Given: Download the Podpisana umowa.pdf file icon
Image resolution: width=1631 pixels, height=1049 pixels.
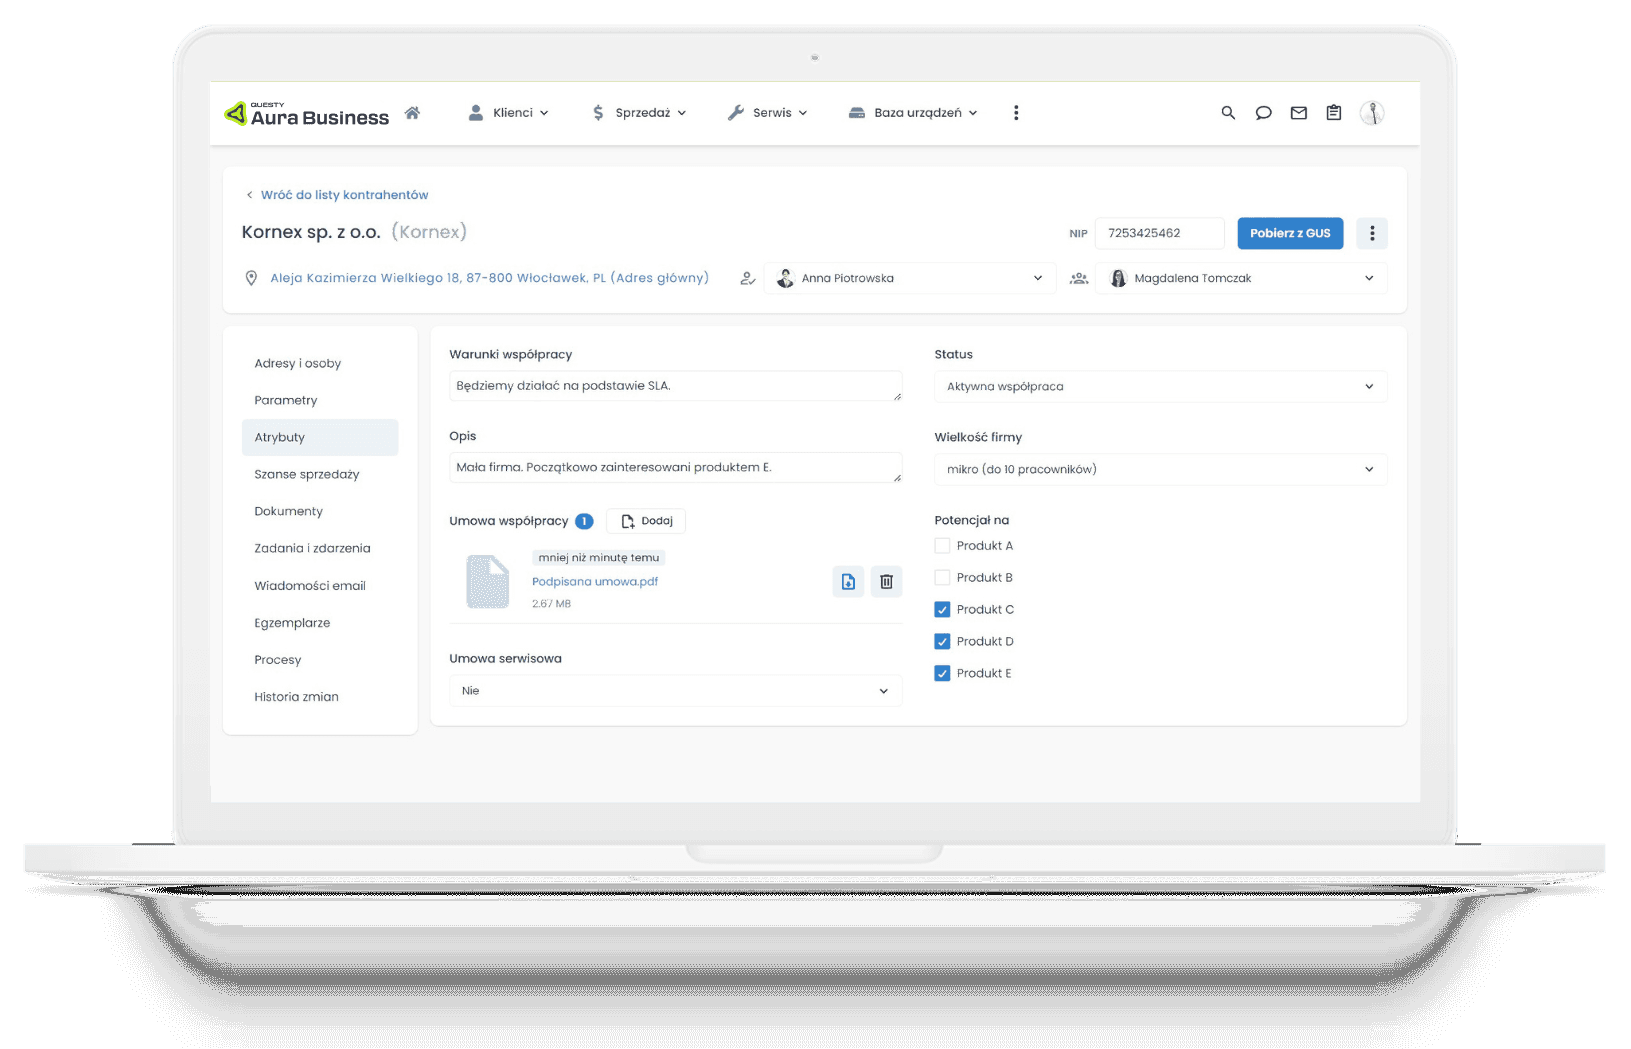Looking at the screenshot, I should (x=848, y=582).
